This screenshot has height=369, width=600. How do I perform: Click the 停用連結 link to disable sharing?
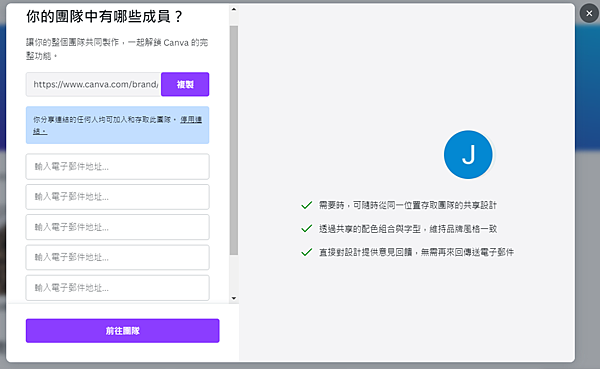[x=191, y=120]
